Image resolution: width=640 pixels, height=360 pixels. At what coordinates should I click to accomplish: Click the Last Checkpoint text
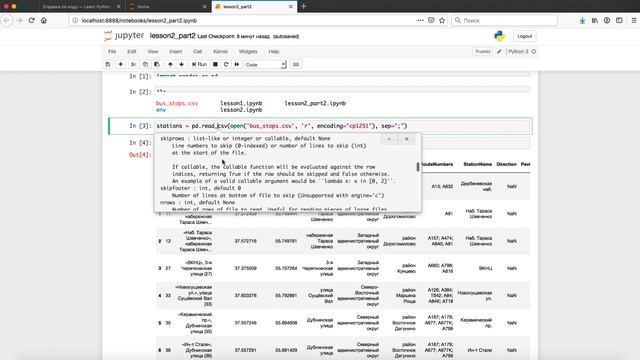pyautogui.click(x=233, y=36)
